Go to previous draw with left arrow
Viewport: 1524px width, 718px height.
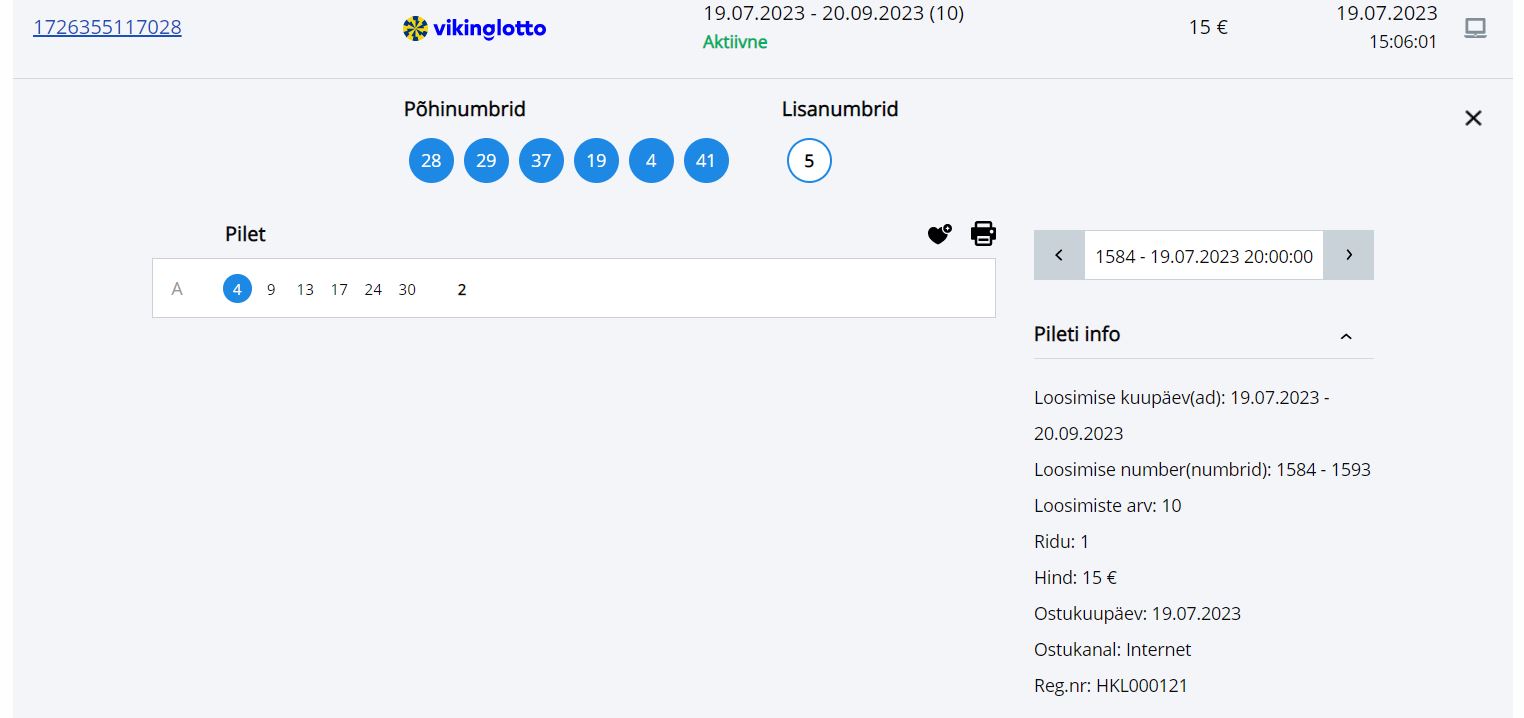pos(1059,256)
